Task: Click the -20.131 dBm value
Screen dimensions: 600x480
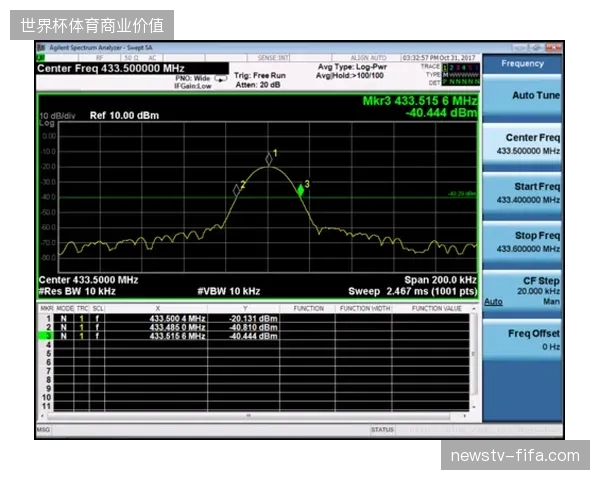Action: [x=253, y=318]
